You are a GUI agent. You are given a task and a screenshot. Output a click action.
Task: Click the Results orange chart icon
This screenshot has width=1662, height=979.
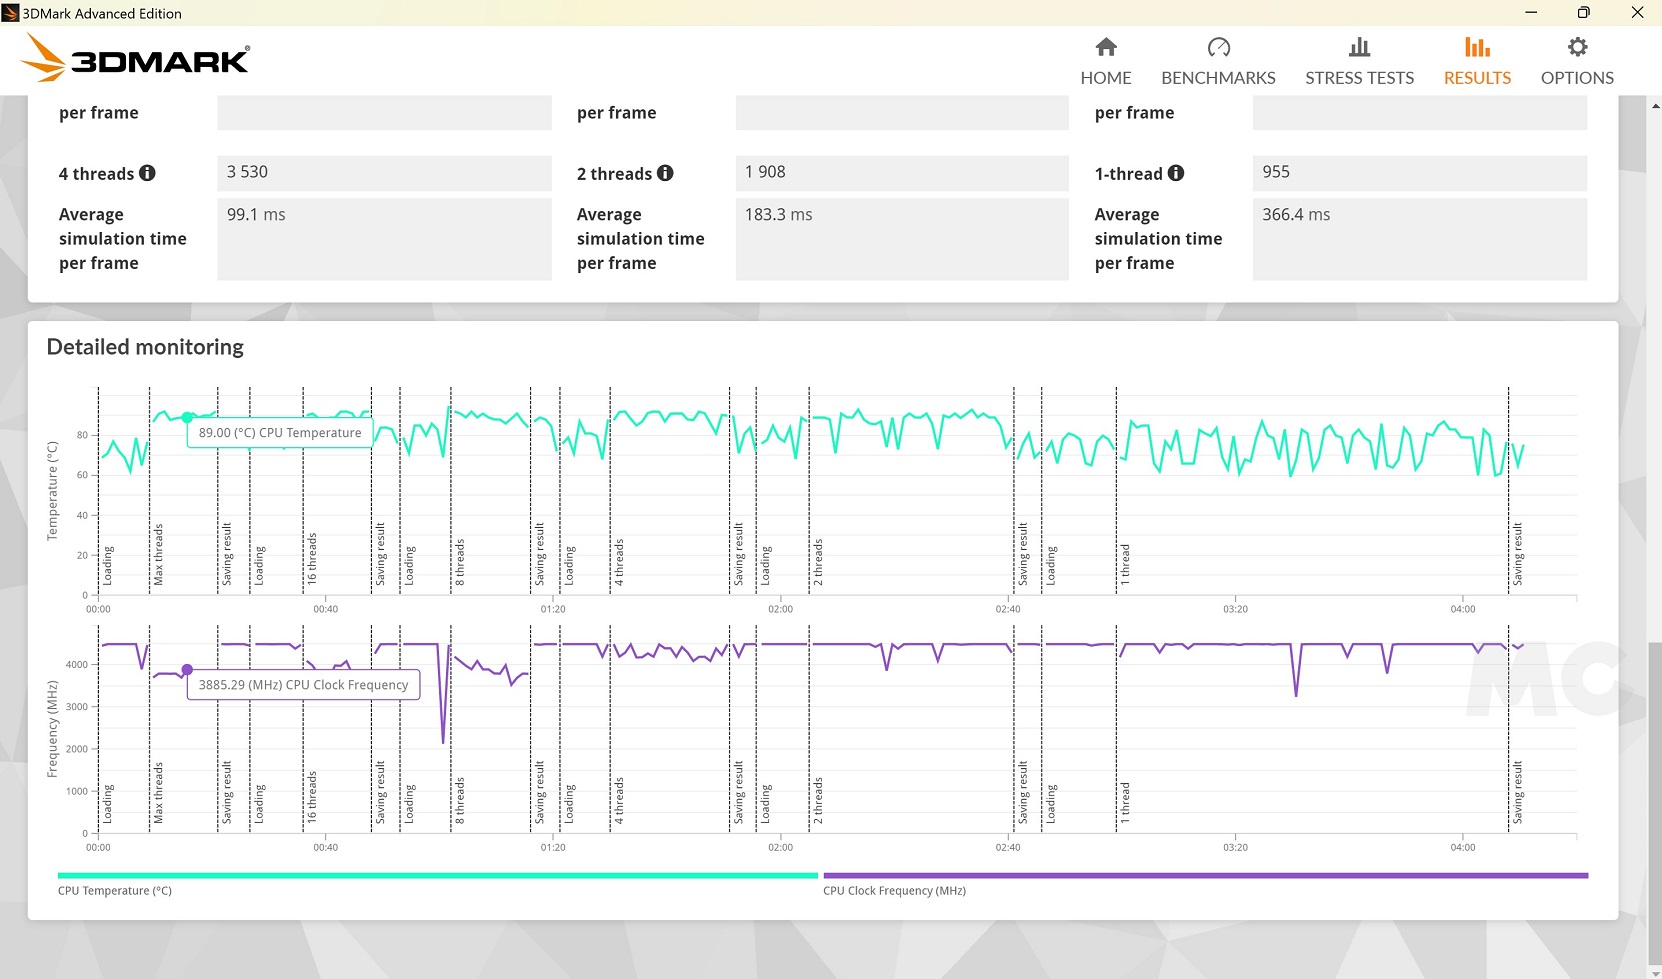(x=1477, y=47)
